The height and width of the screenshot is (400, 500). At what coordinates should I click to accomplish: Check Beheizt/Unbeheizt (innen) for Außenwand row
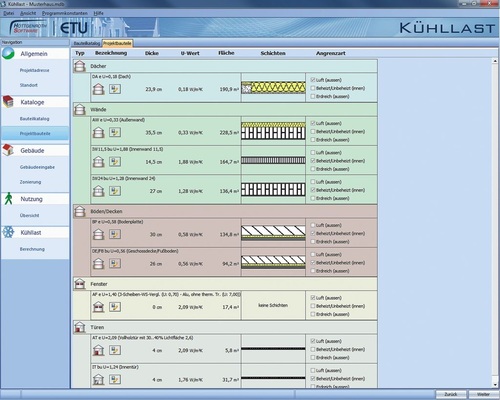coord(313,132)
